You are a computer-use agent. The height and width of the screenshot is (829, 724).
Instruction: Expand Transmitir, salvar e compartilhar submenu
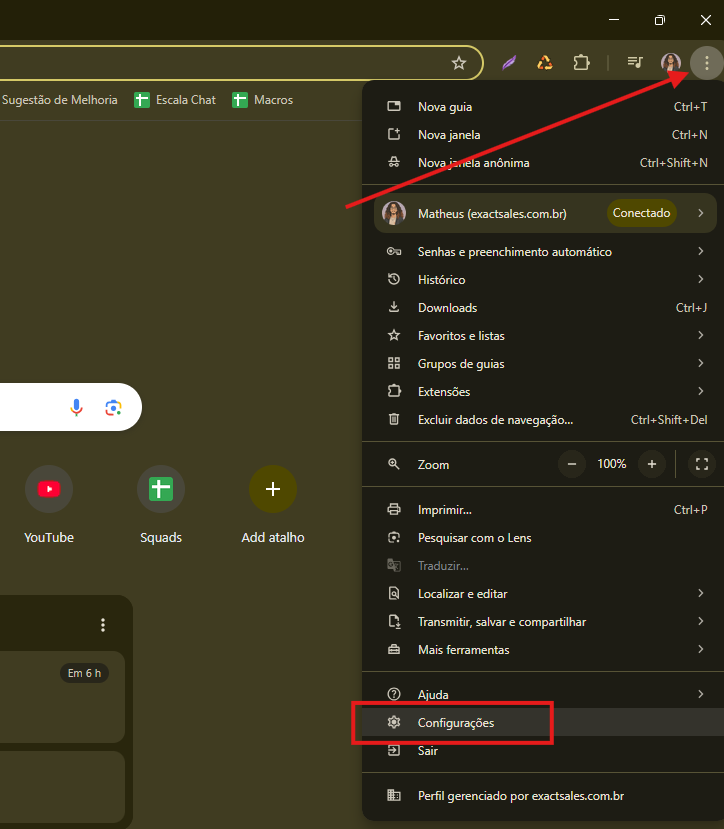(x=543, y=622)
